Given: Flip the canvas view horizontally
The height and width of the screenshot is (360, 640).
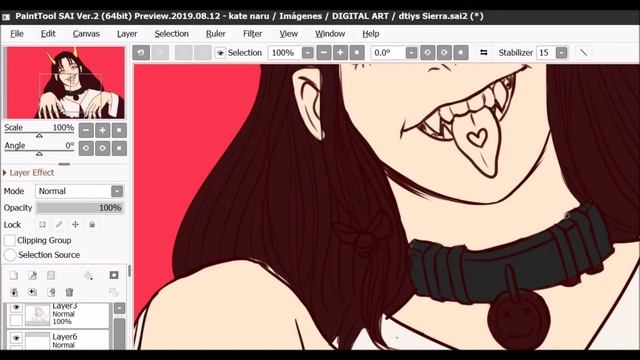Looking at the screenshot, I should click(x=484, y=53).
